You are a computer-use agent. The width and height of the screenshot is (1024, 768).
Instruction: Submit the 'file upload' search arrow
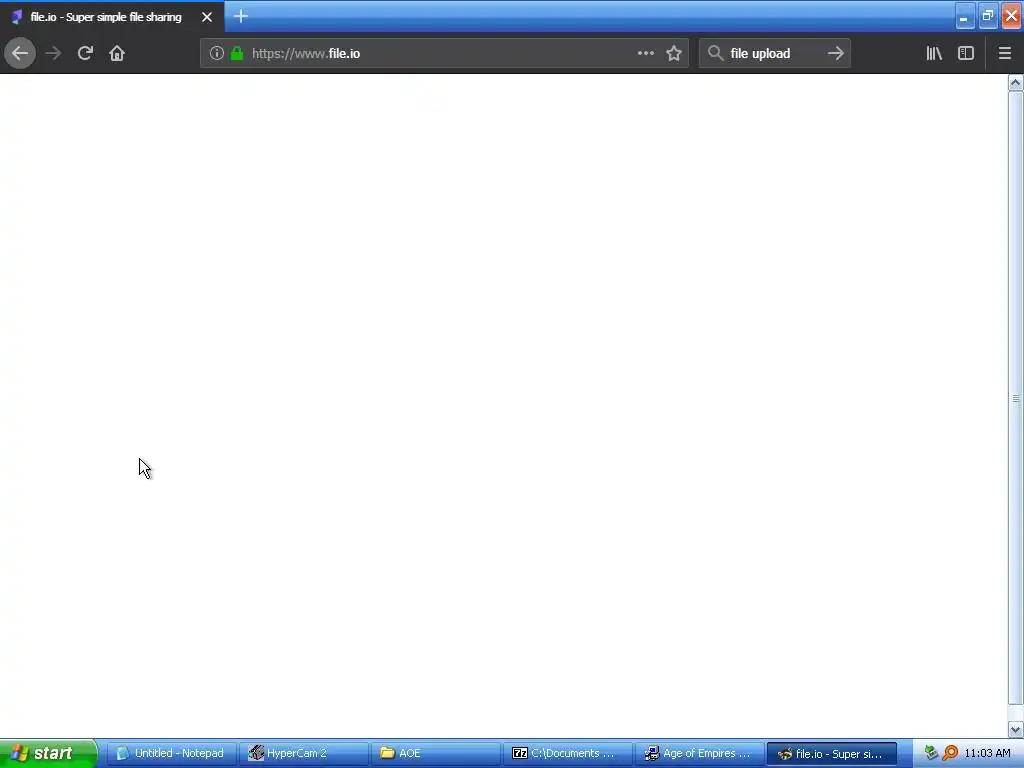(x=835, y=53)
